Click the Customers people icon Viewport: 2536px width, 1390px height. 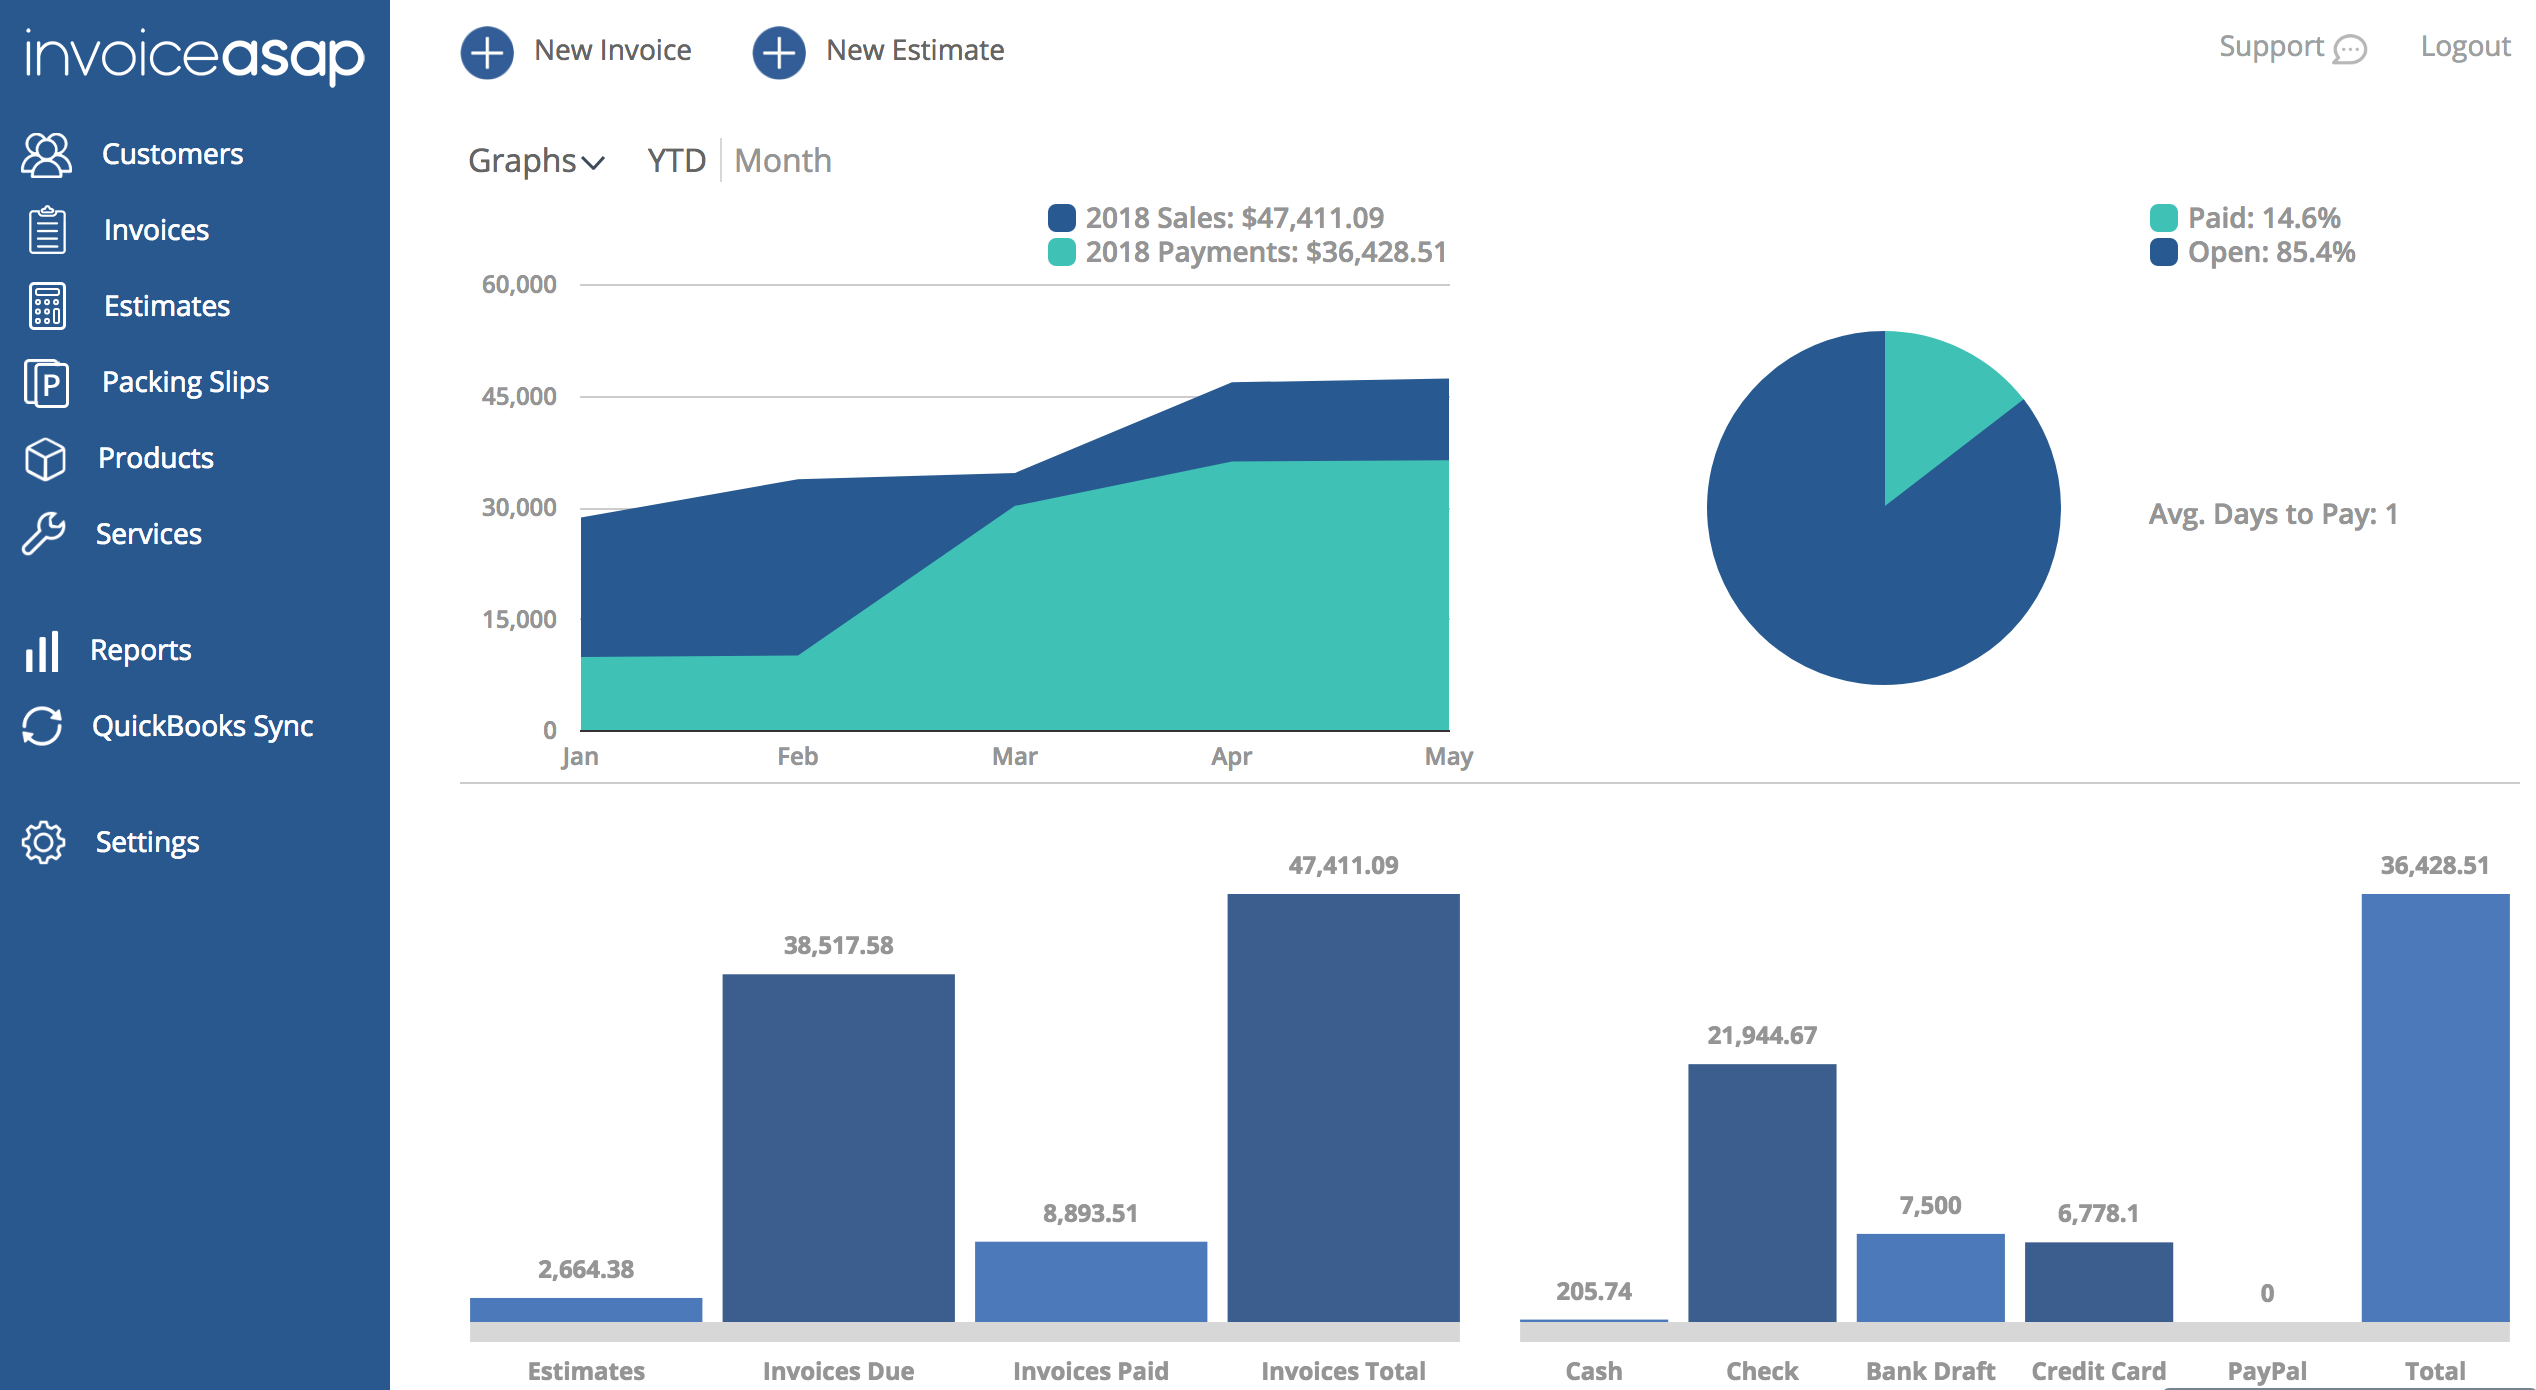point(46,155)
